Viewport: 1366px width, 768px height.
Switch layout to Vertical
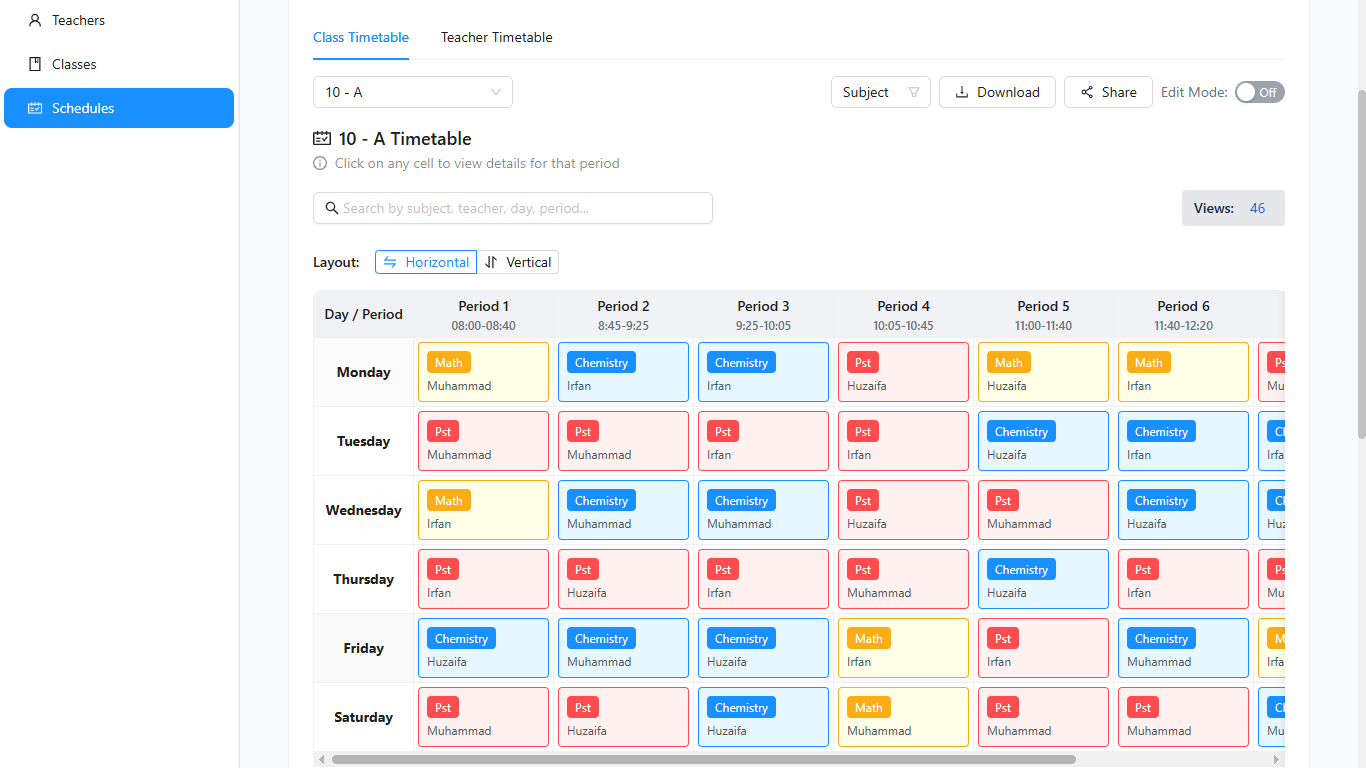pos(519,261)
